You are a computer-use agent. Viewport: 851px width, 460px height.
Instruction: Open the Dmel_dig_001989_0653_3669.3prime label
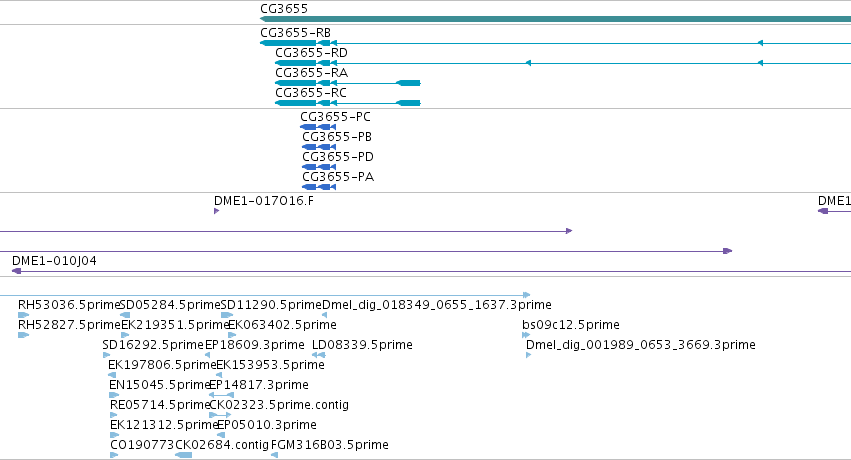tap(640, 345)
